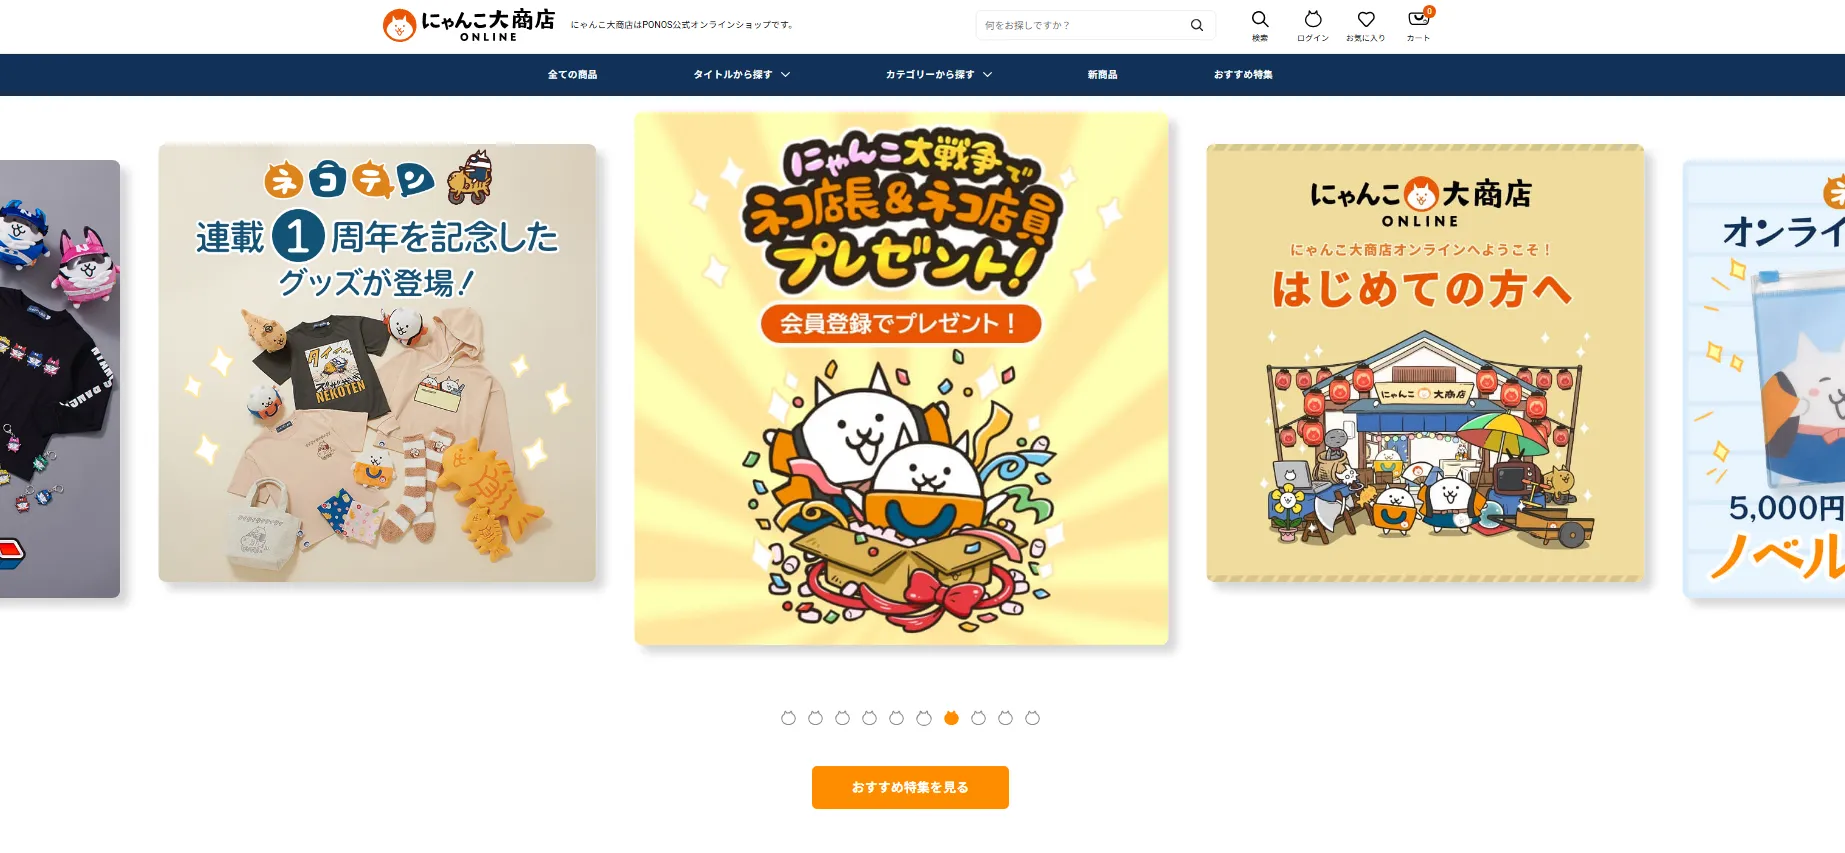The image size is (1845, 853).
Task: Open the ログイン cat-head login icon
Action: click(1313, 26)
